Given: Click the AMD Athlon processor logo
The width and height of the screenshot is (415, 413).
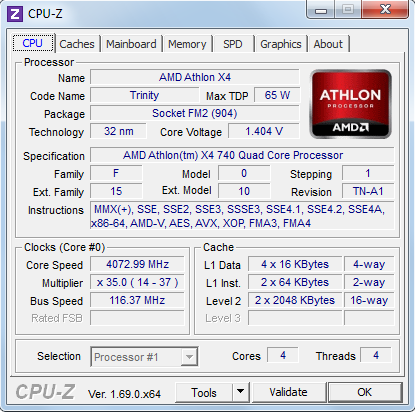Looking at the screenshot, I should click(350, 104).
